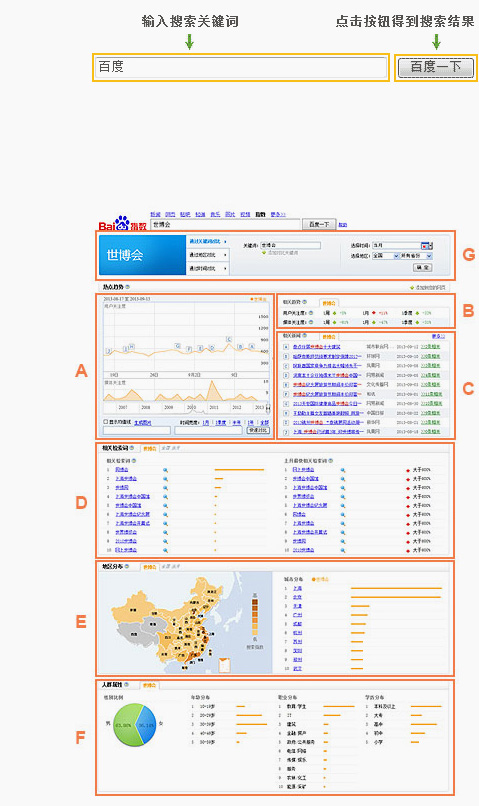Screen dimensions: 479x806
Task: Open the 选择地区 dropdown showing 全国
Action: point(385,255)
